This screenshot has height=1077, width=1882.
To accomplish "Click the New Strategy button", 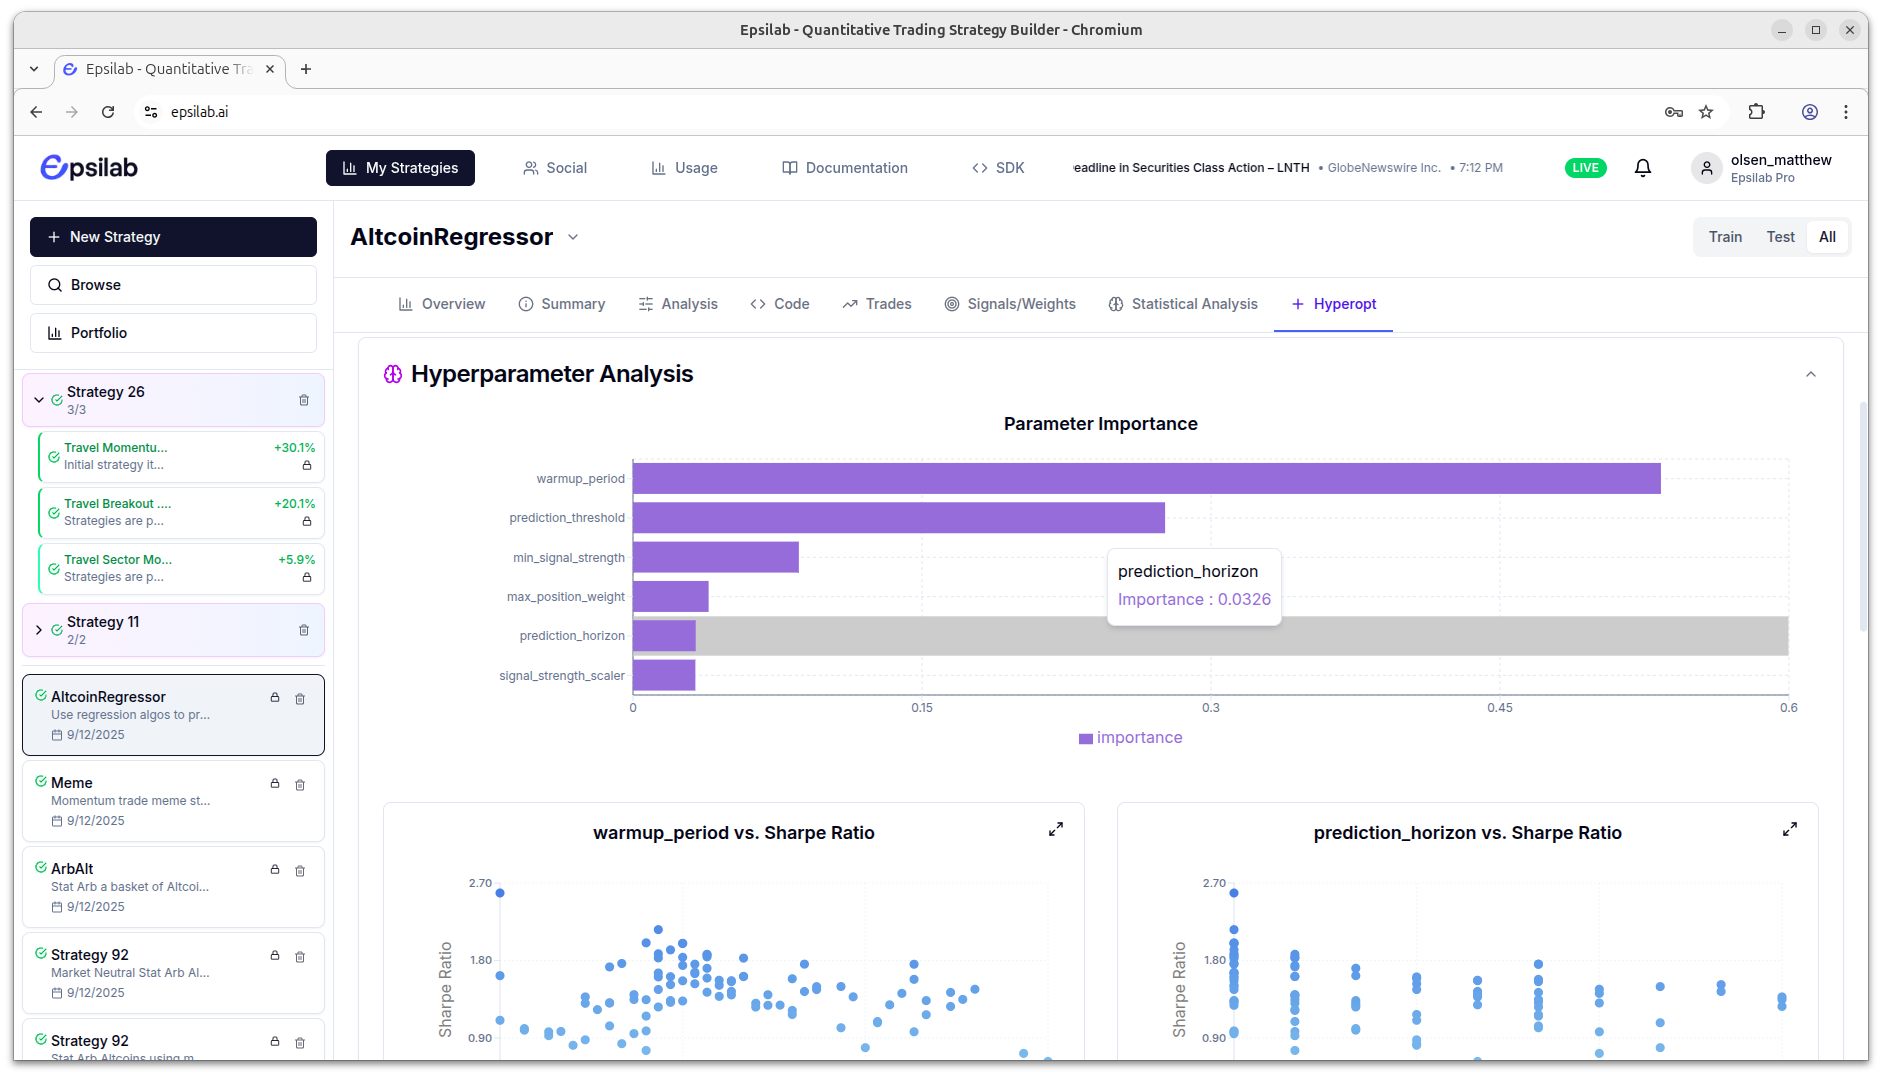I will click(173, 237).
